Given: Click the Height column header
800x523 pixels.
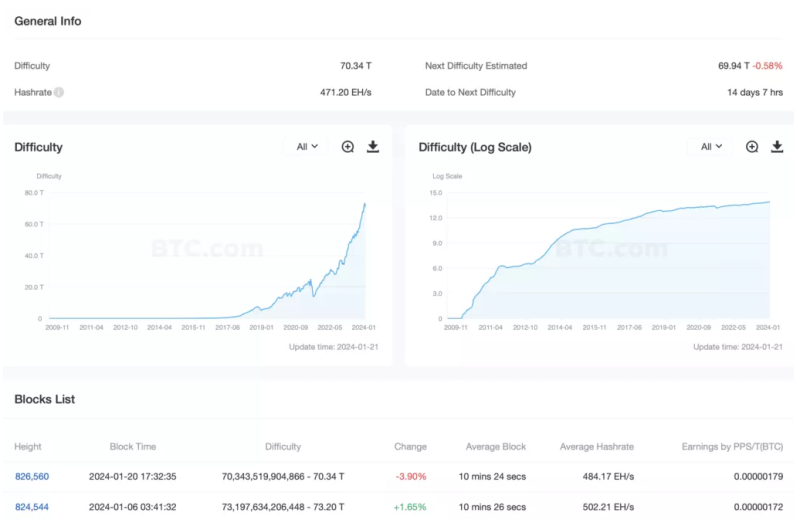Looking at the screenshot, I should click(x=28, y=446).
